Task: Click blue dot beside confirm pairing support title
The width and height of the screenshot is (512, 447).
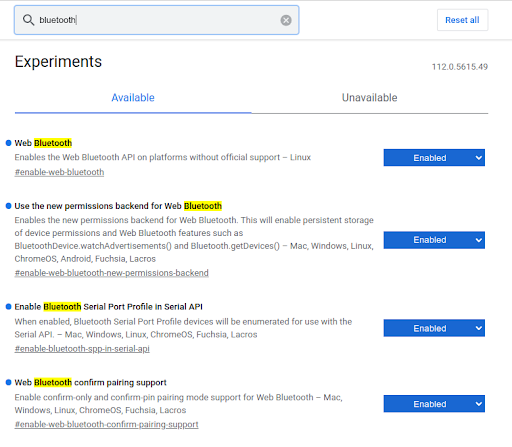Action: (x=9, y=382)
